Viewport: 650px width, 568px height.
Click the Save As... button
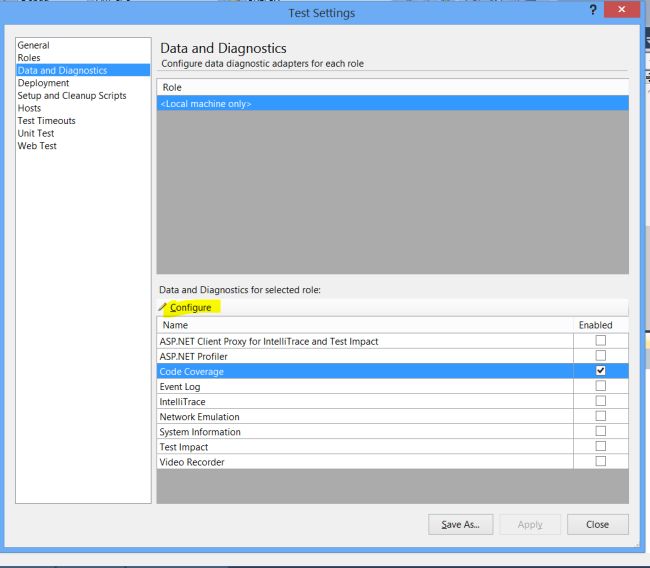click(461, 524)
